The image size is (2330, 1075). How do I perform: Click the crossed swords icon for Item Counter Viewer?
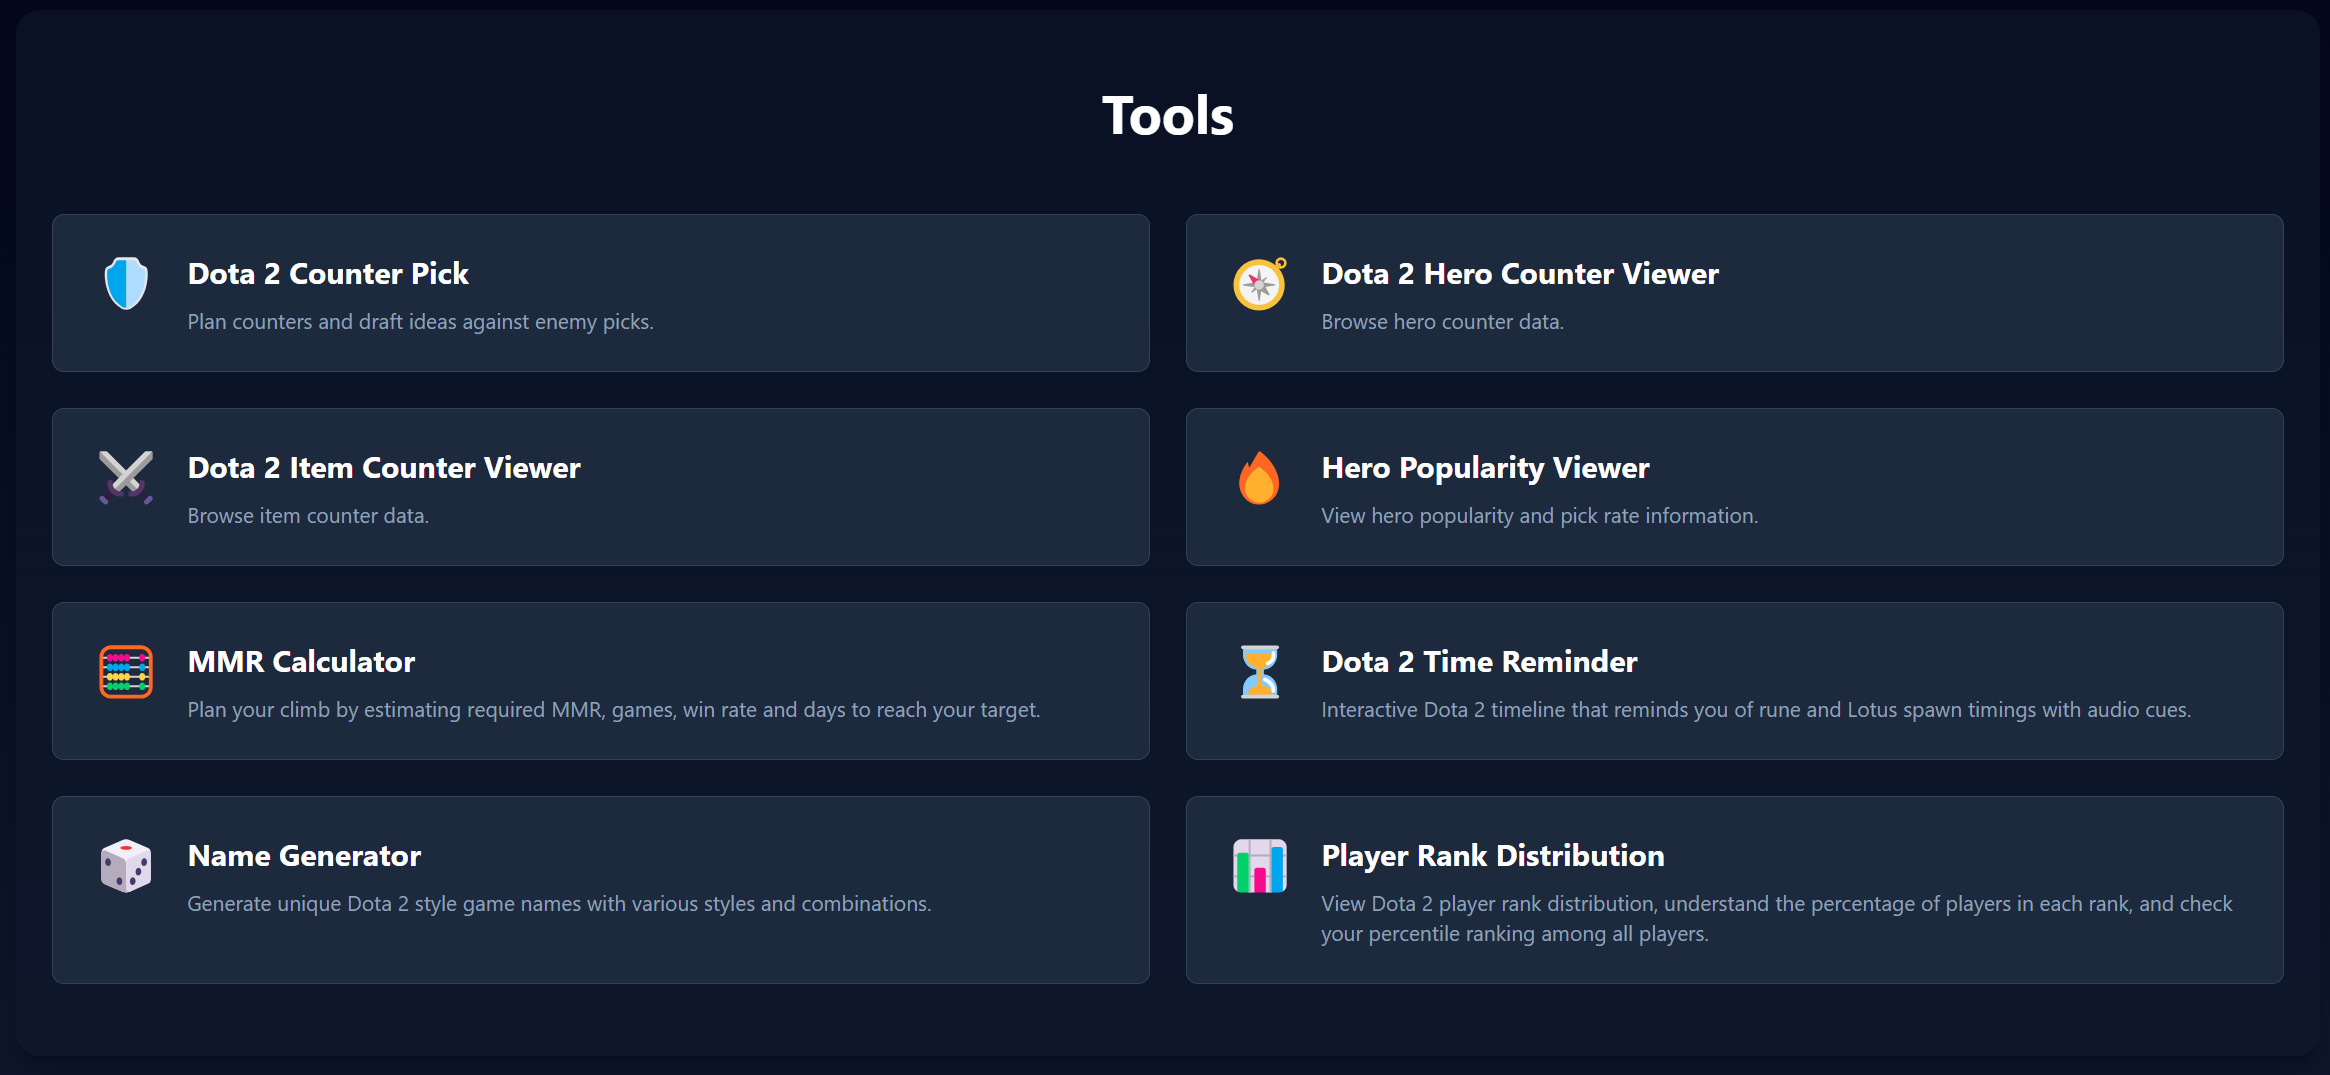[125, 477]
